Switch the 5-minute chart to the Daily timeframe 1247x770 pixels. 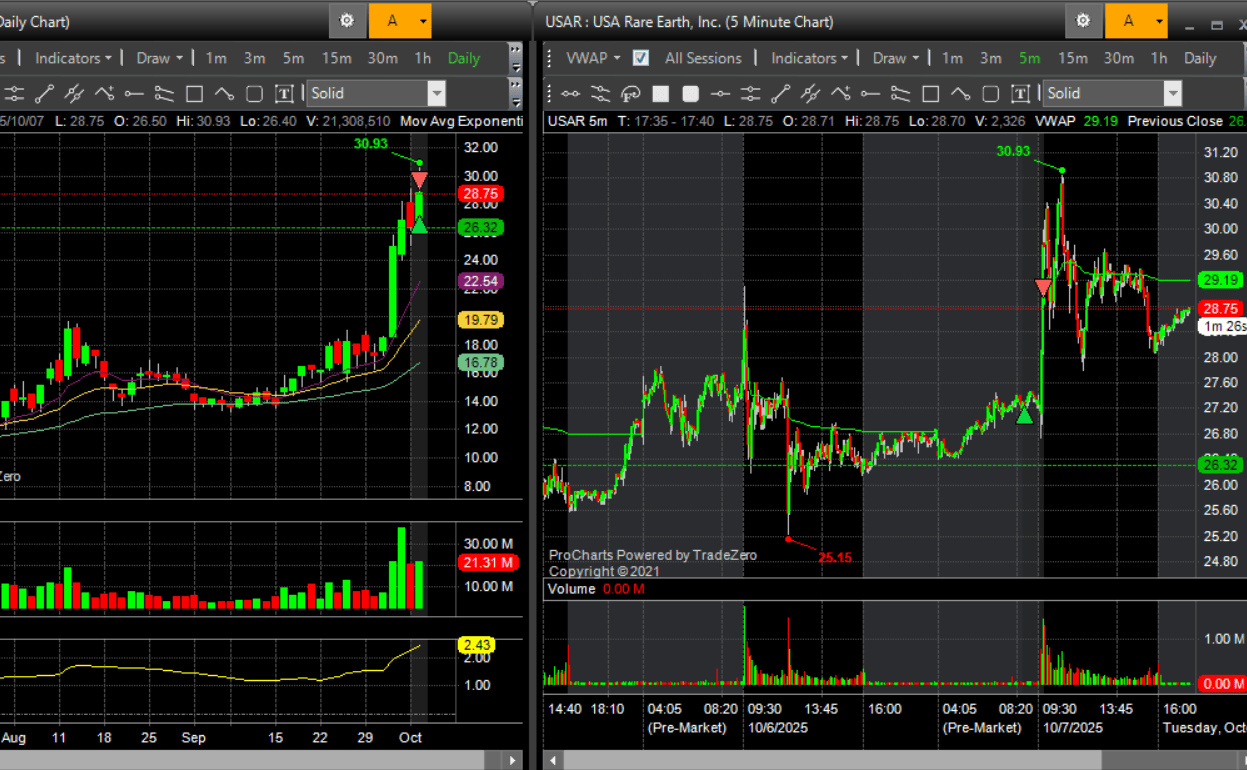coord(1200,58)
